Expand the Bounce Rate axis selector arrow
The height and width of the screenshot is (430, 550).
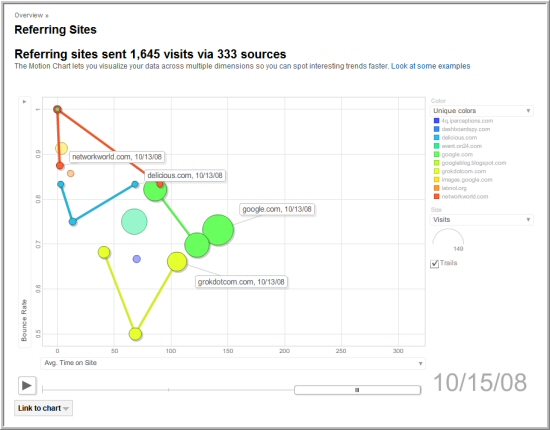coord(24,102)
